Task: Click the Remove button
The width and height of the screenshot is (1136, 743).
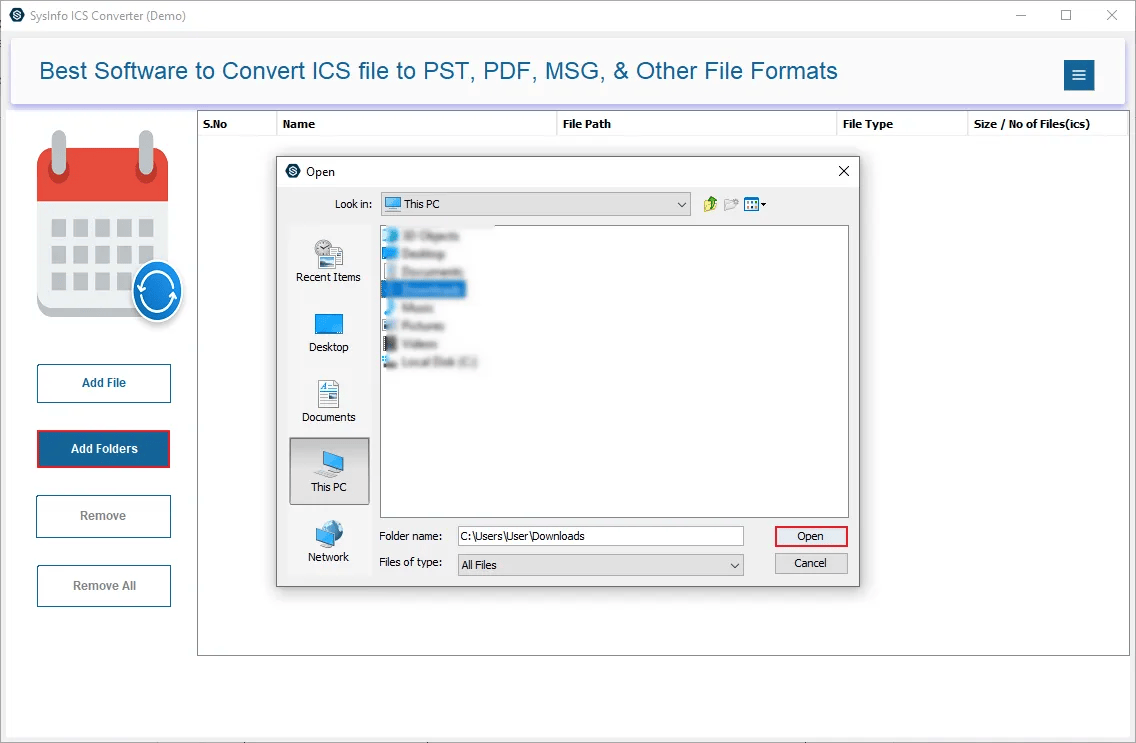Action: (x=104, y=516)
